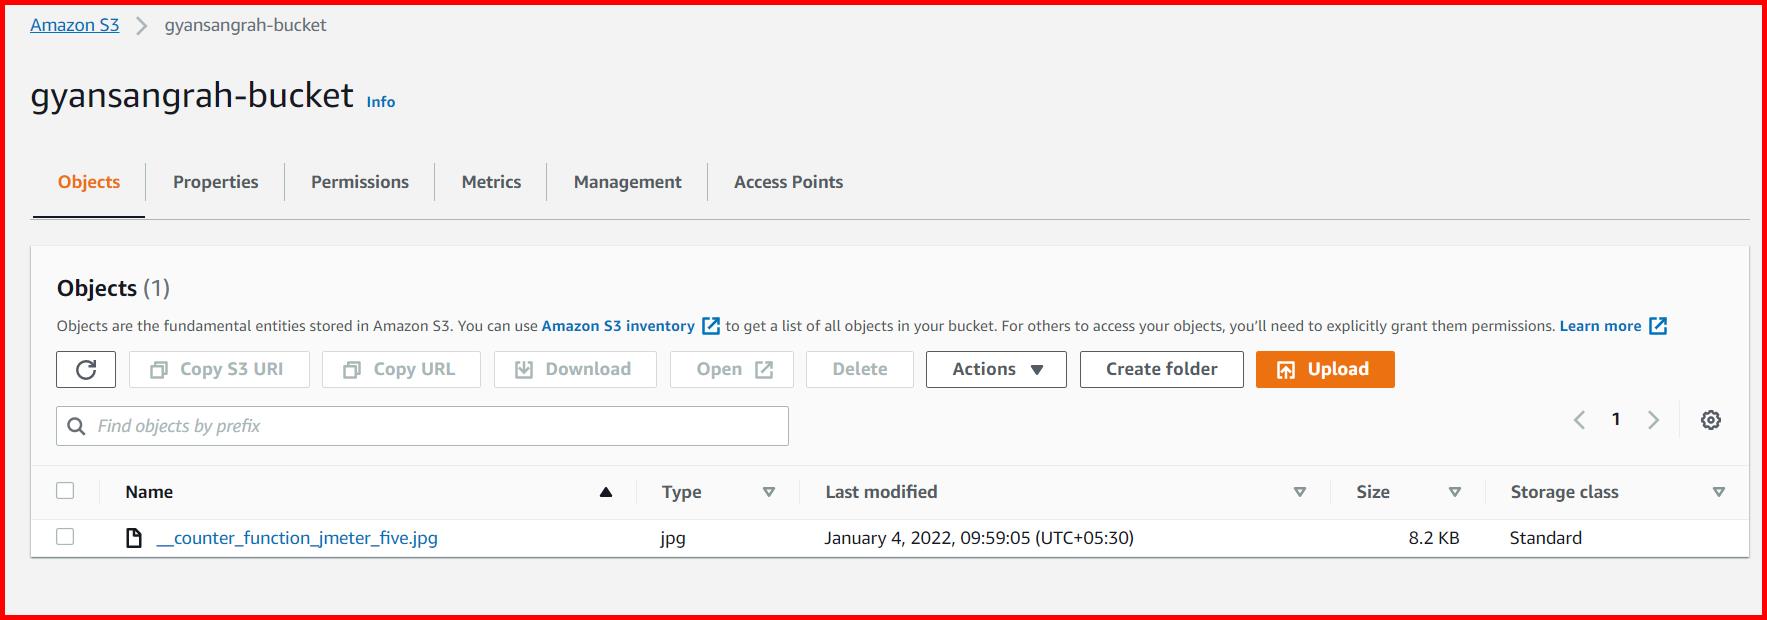Focus the Find objects by prefix field

(x=422, y=426)
